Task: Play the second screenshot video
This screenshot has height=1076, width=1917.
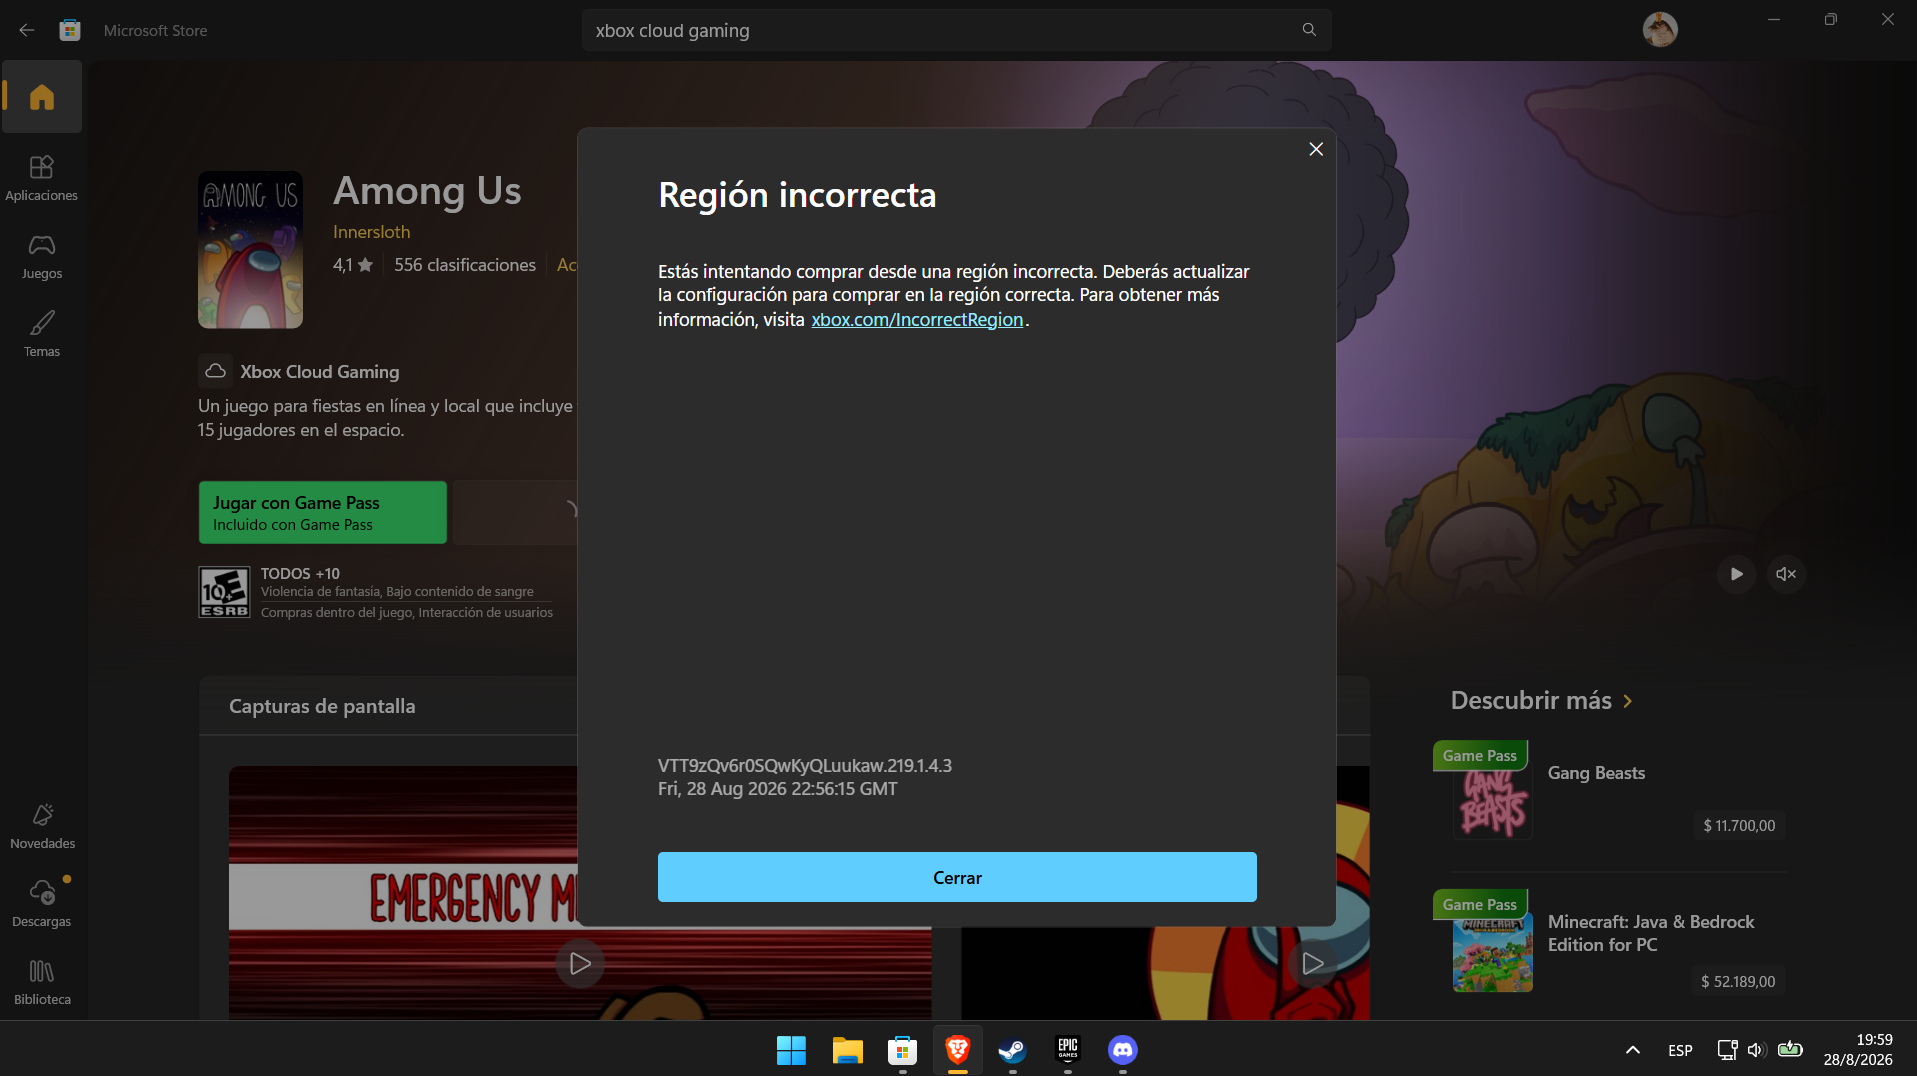Action: tap(1313, 963)
